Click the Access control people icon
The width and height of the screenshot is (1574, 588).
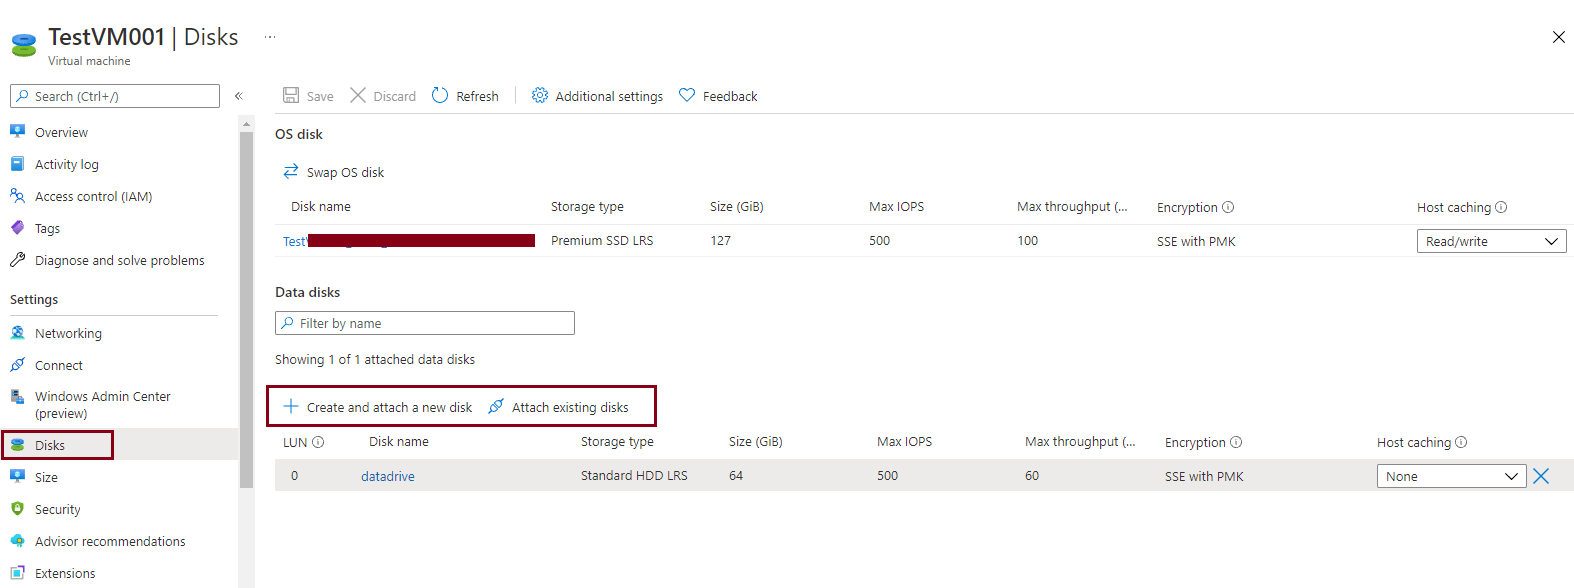[17, 195]
